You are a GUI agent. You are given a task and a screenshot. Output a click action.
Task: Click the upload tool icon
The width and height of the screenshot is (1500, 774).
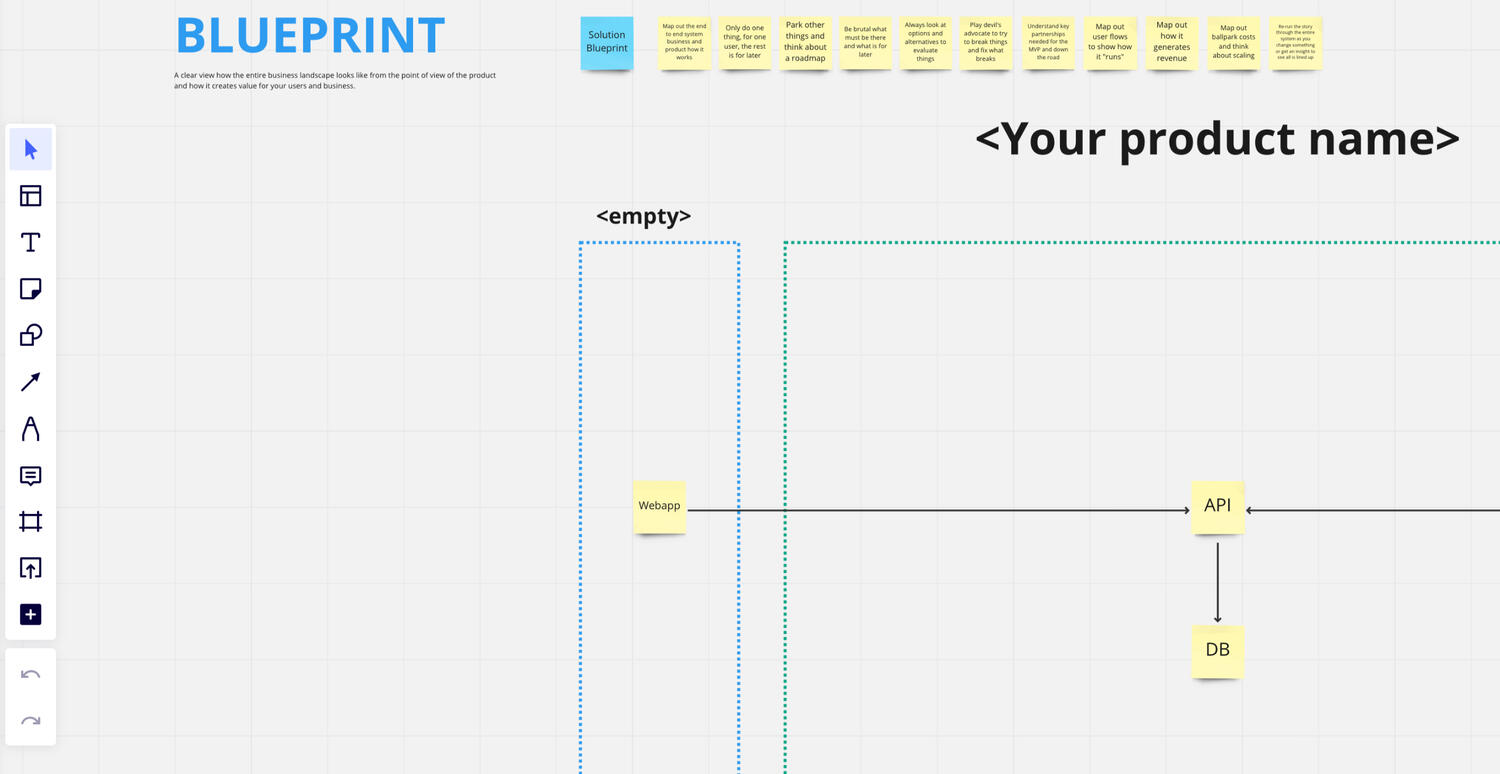tap(31, 568)
